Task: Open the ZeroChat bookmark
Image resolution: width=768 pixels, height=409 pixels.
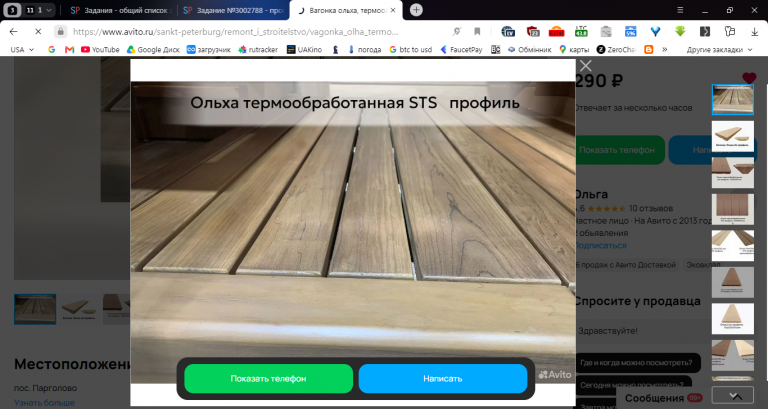Action: [x=616, y=49]
